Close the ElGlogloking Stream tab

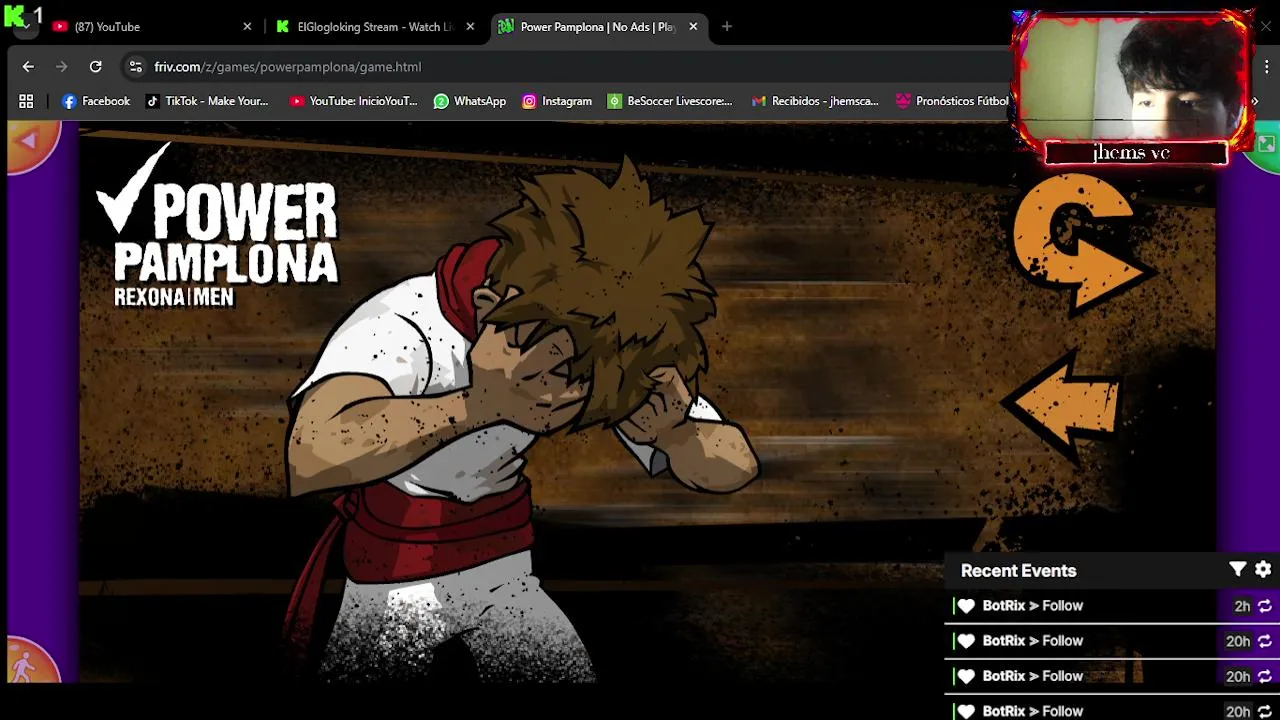coord(470,27)
